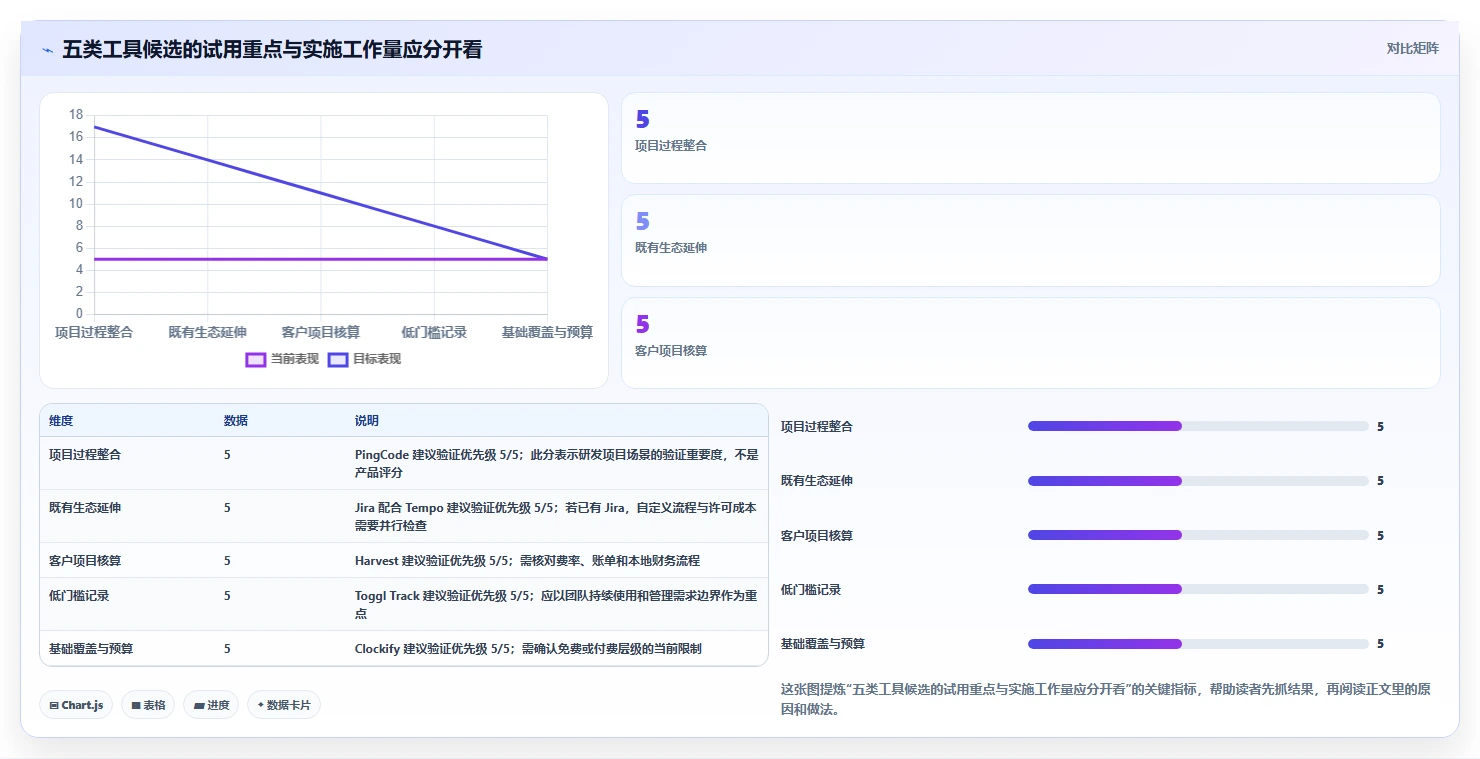Image resolution: width=1480 pixels, height=759 pixels.
Task: Click 低门槛记录 in the table's first column
Action: 79,596
